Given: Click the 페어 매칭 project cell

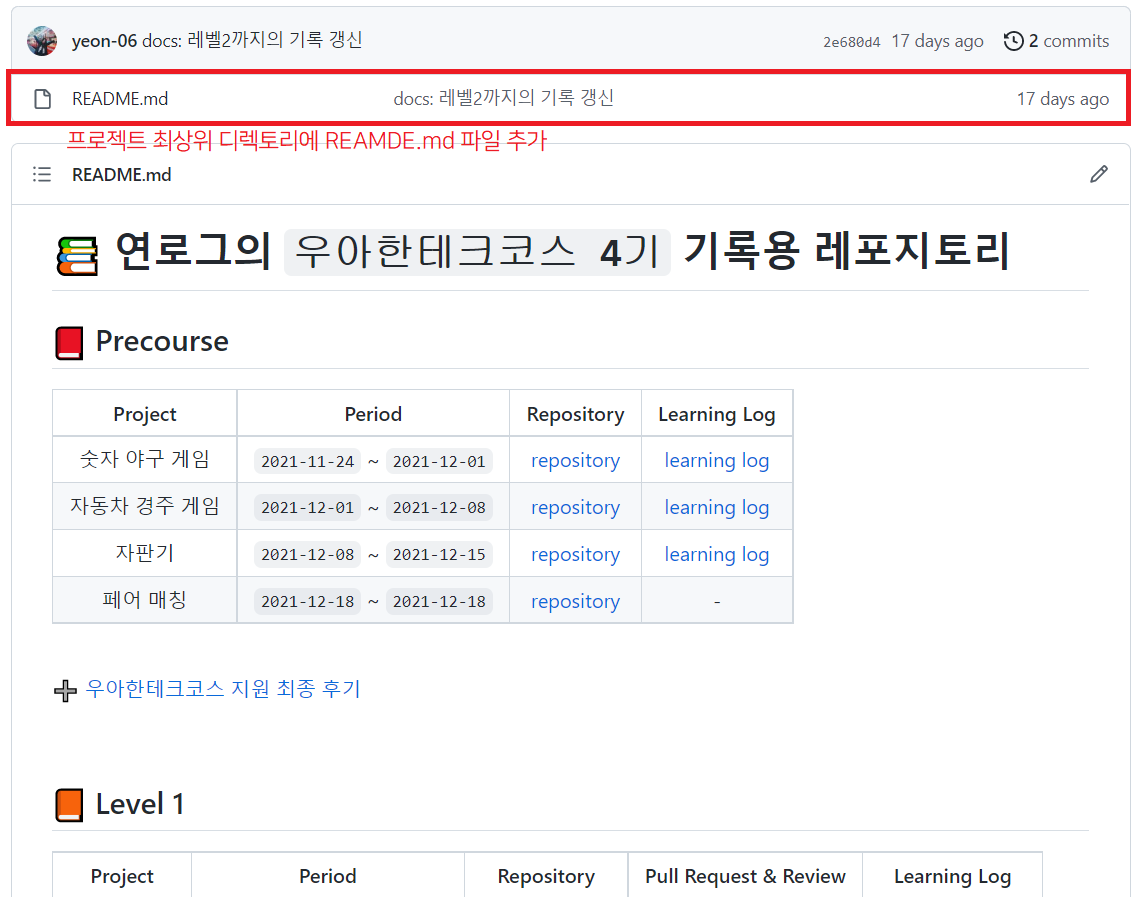Looking at the screenshot, I should click(144, 600).
